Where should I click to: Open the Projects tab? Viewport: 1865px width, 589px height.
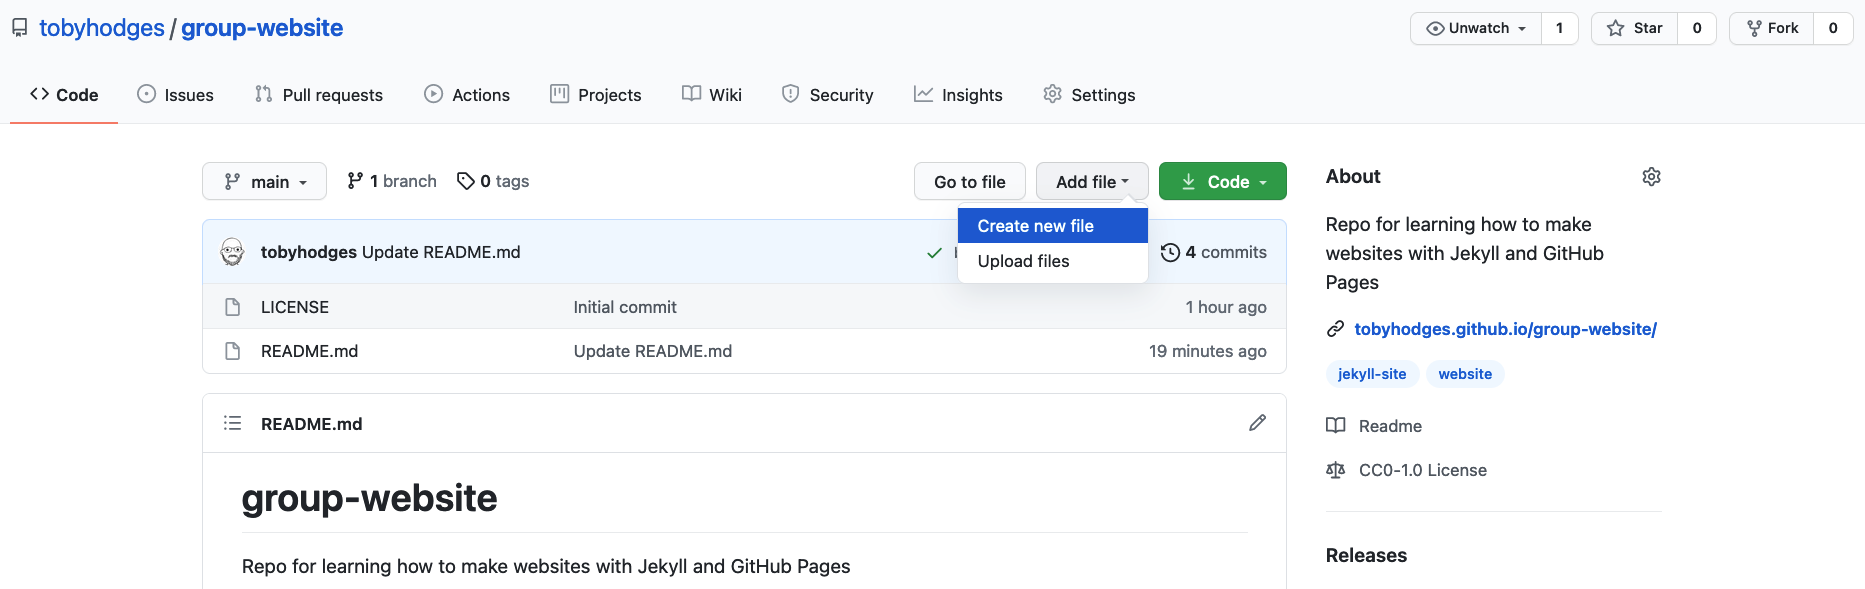[596, 95]
